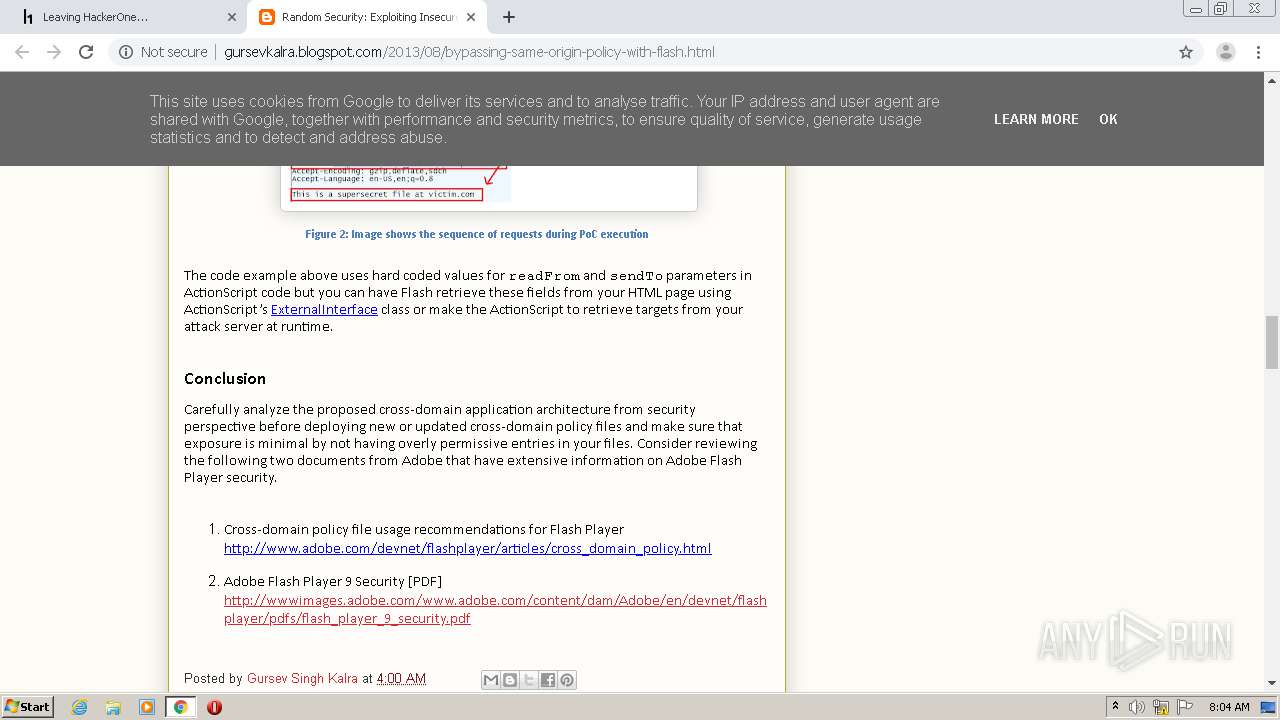This screenshot has width=1280, height=720.
Task: Open the 4:00 AM post permalink
Action: click(x=401, y=678)
